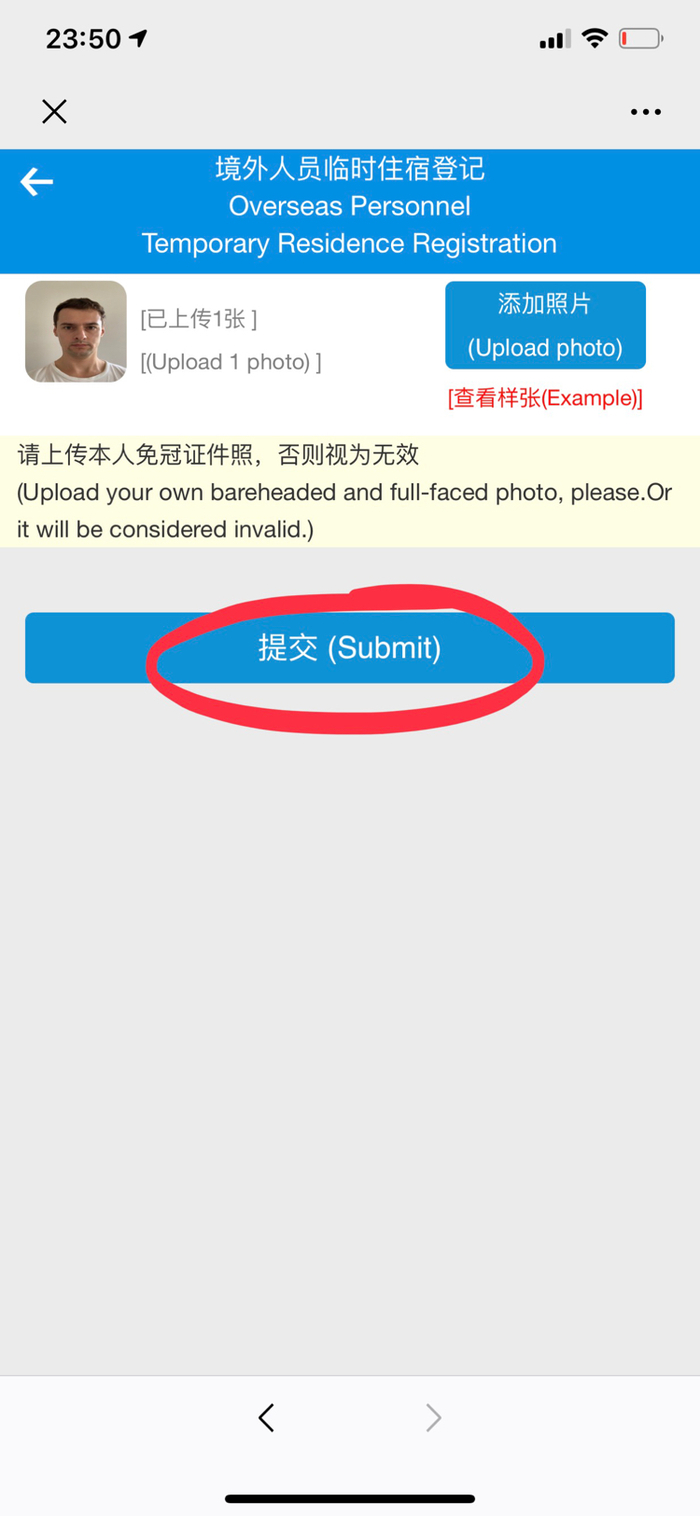Screen dimensions: 700x1516
Task: Open the three-dot more options menu
Action: click(x=646, y=112)
